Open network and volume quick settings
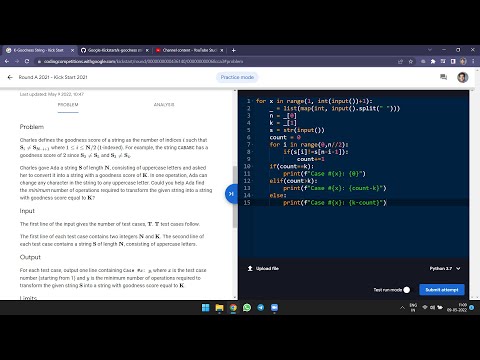480x360 pixels. coord(432,307)
